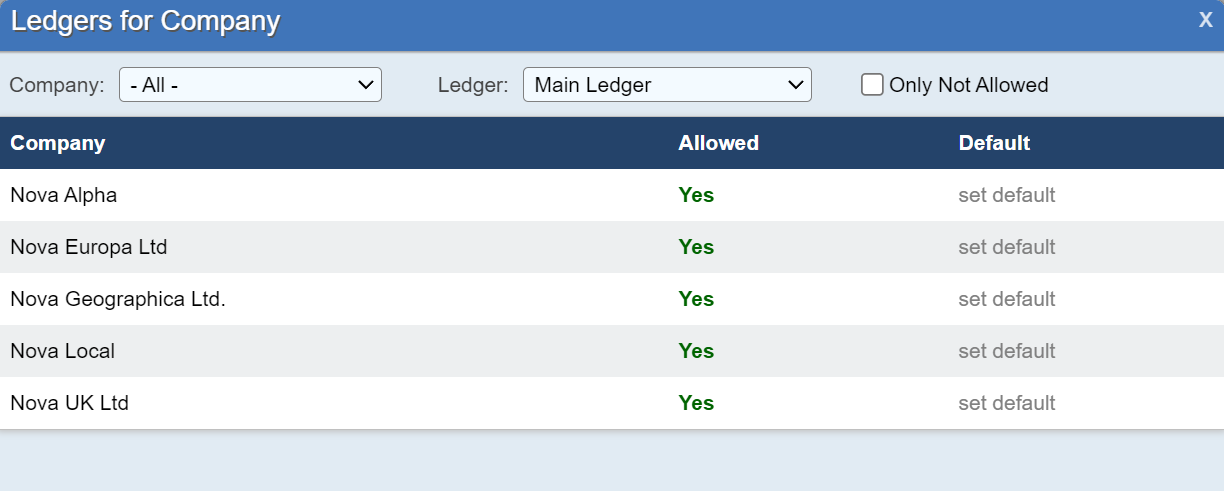
Task: Select the Nova UK Ltd company name
Action: 69,403
